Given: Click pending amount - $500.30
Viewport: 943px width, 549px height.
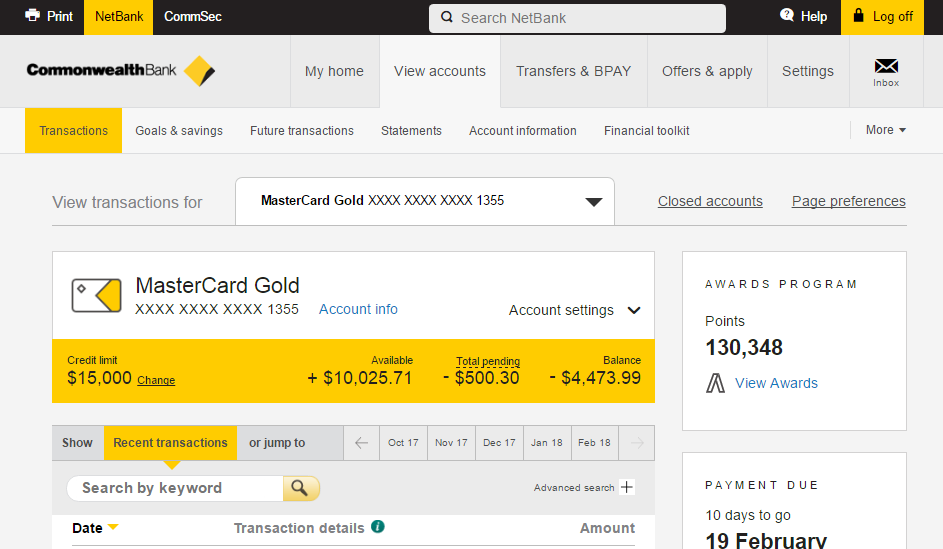Looking at the screenshot, I should [481, 378].
